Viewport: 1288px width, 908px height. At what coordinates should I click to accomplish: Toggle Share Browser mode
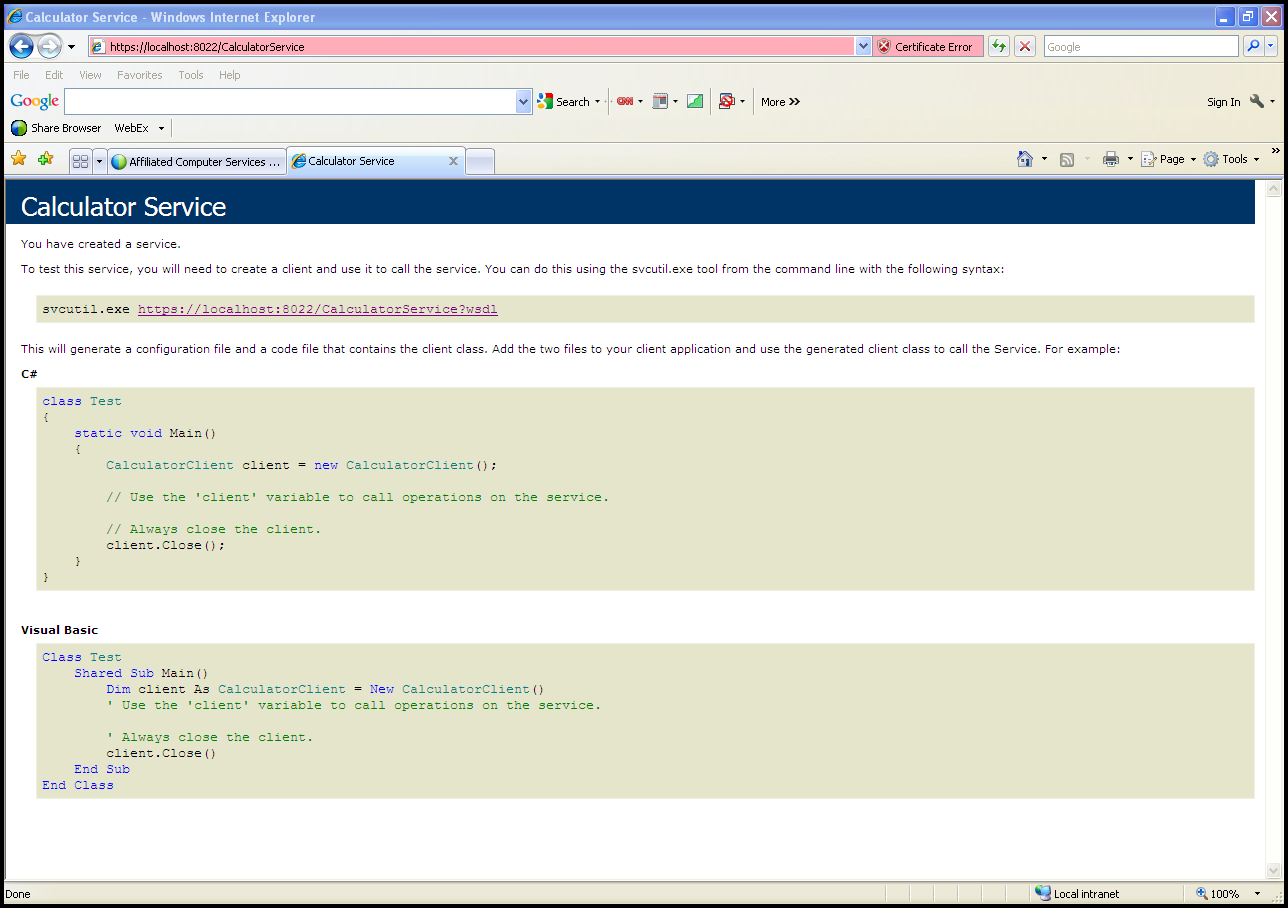coord(56,127)
